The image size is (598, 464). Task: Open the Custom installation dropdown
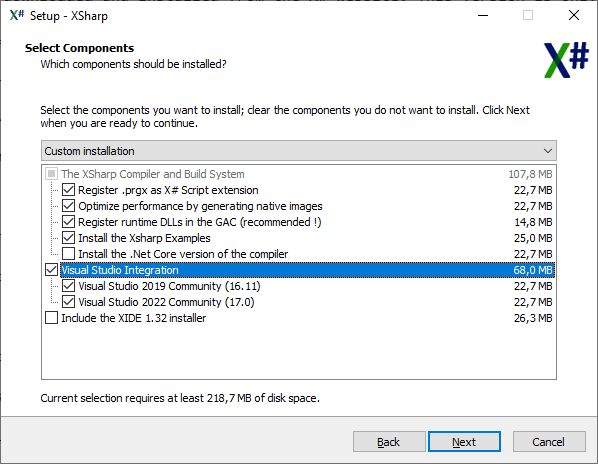click(x=299, y=151)
